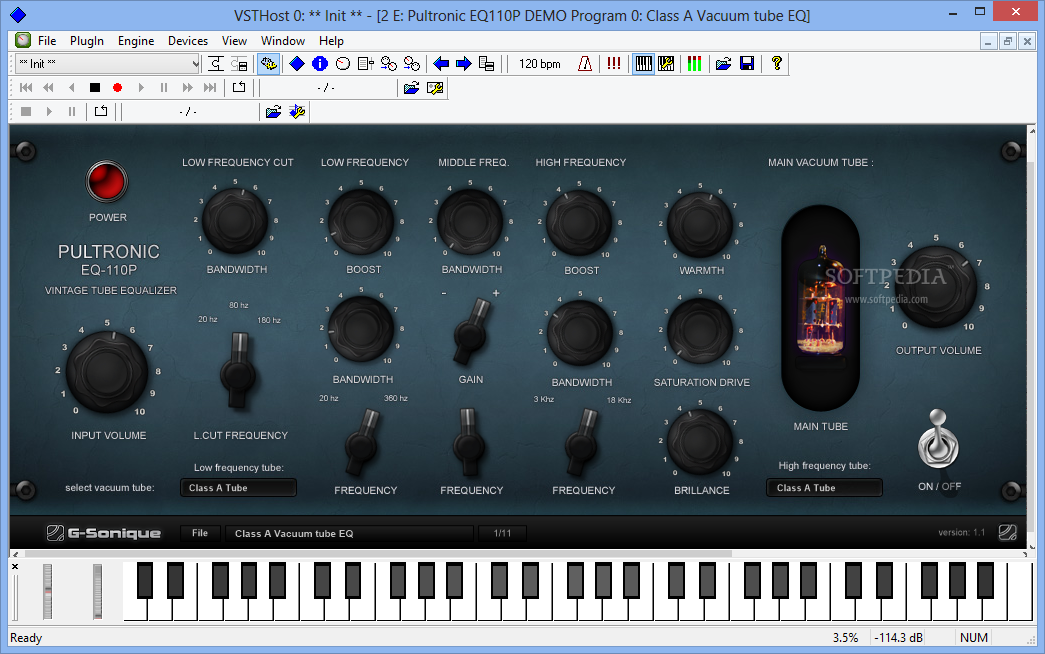This screenshot has height=654, width=1045.
Task: Click the horizontal scrollbar under the plugin
Action: (x=378, y=554)
